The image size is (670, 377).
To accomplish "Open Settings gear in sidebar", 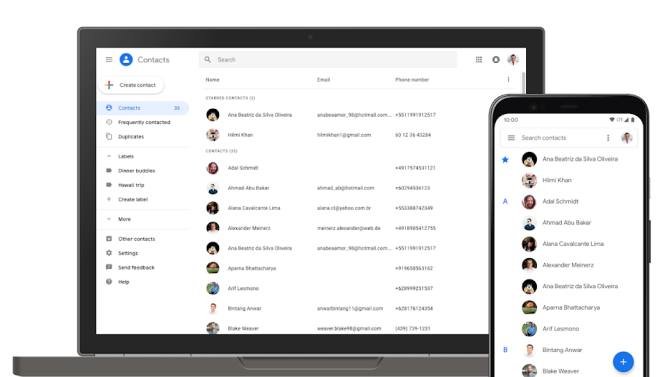I will coord(109,253).
